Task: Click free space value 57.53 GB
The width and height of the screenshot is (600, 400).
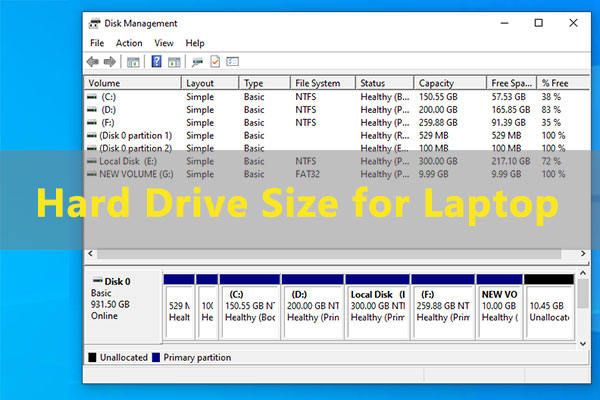Action: click(509, 97)
